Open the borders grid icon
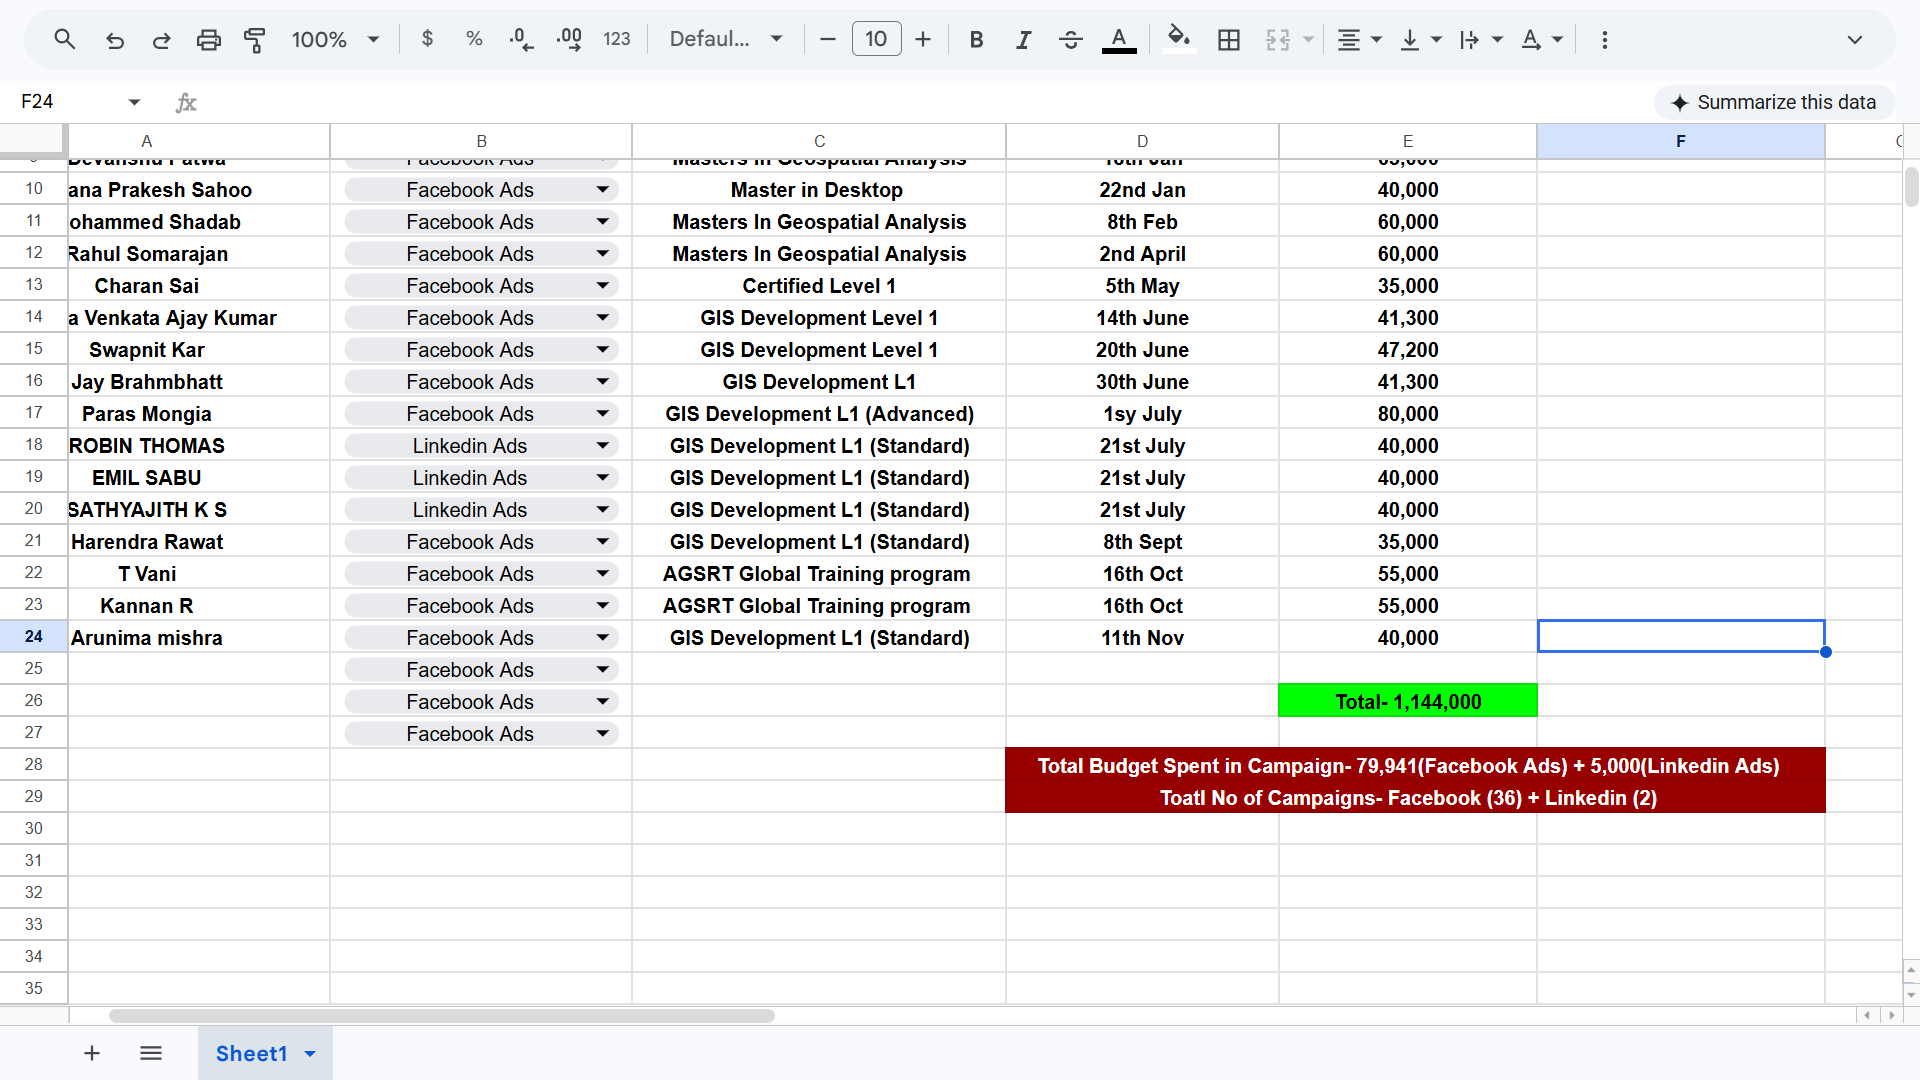Screen dimensions: 1920x1080 click(1228, 39)
